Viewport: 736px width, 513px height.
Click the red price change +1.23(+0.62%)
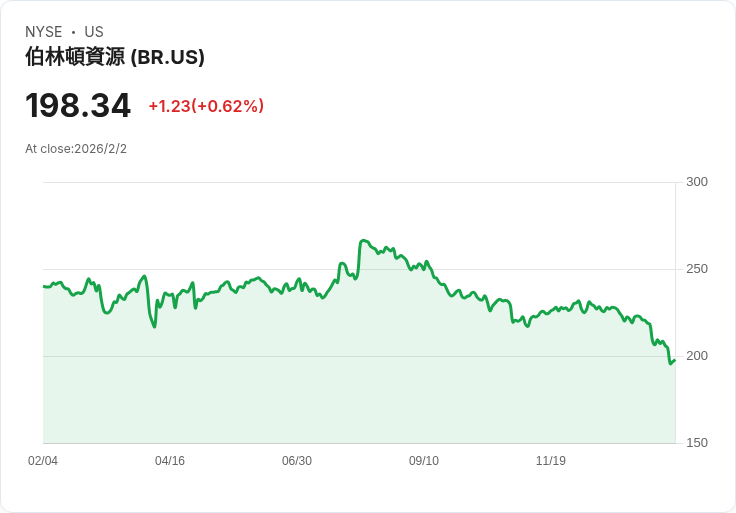pyautogui.click(x=206, y=106)
